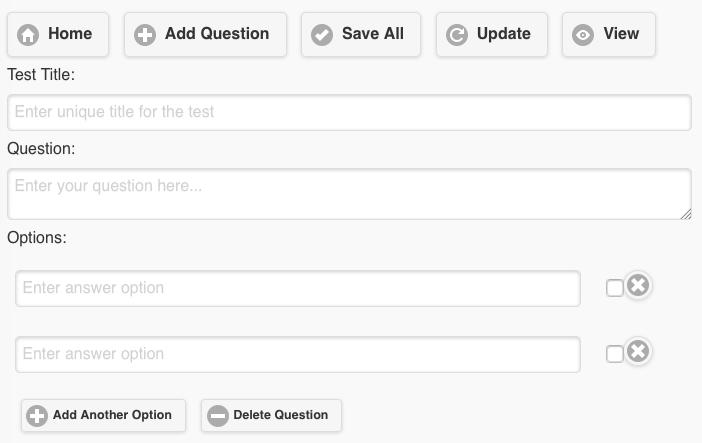
Task: Click the checkmark icon on Save All
Action: 322,35
